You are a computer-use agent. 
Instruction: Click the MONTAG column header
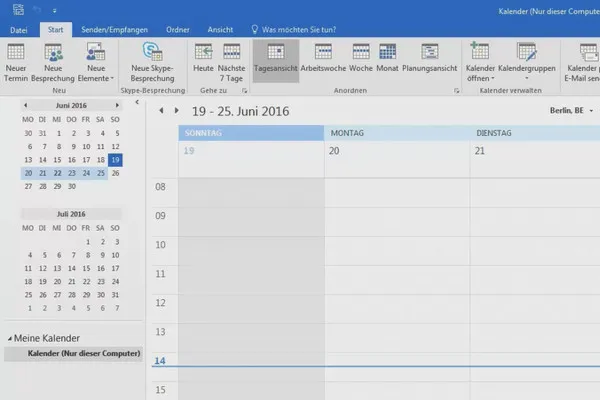click(x=396, y=133)
